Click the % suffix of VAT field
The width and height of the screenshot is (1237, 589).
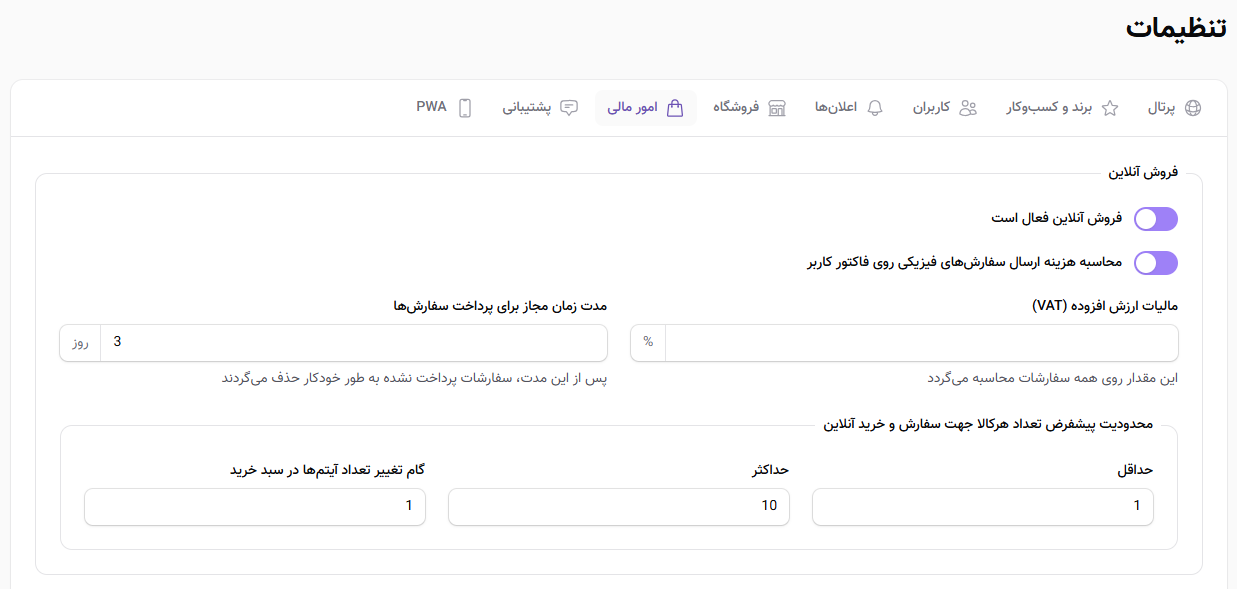(648, 342)
